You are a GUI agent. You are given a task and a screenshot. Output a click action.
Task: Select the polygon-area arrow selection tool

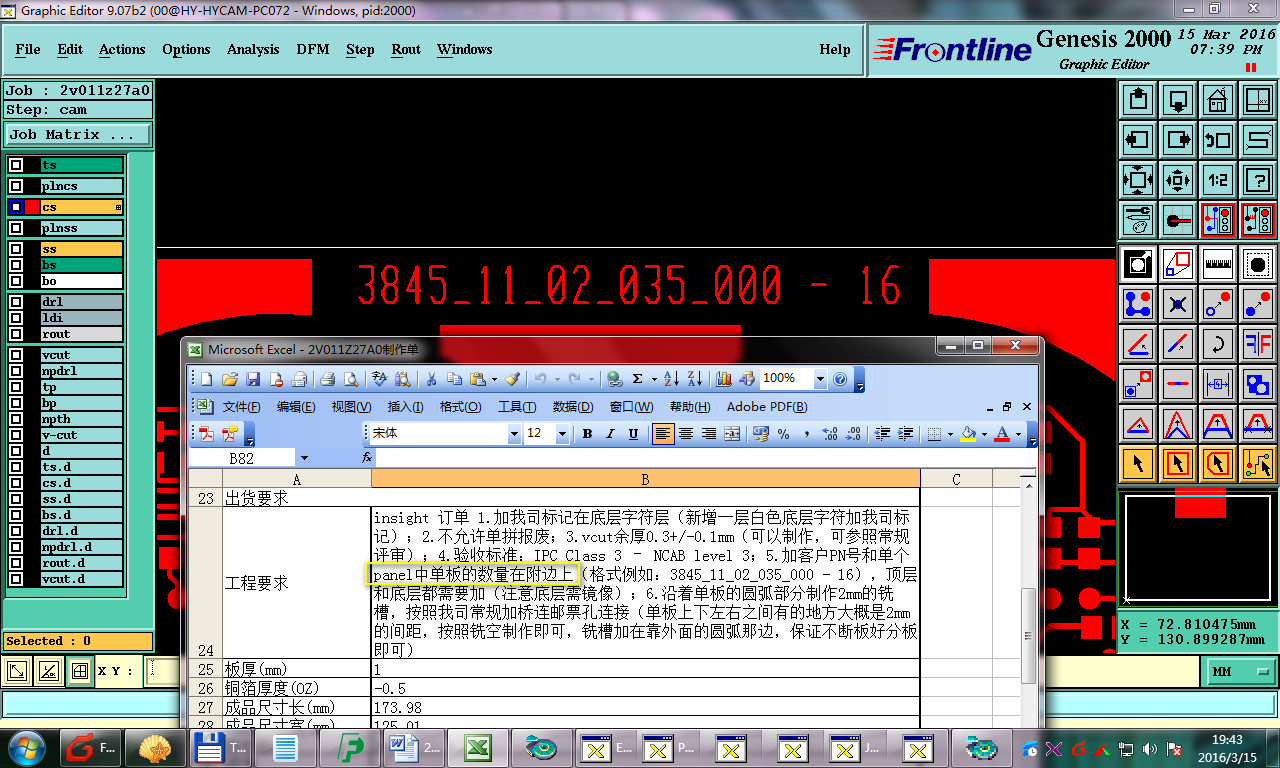(1217, 464)
